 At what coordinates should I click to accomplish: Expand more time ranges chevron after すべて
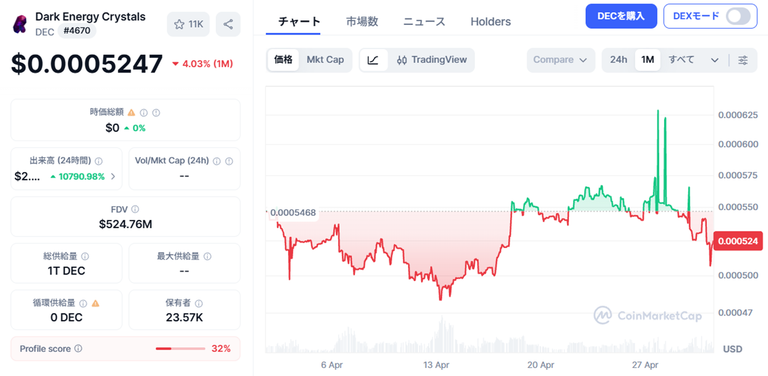pos(715,60)
